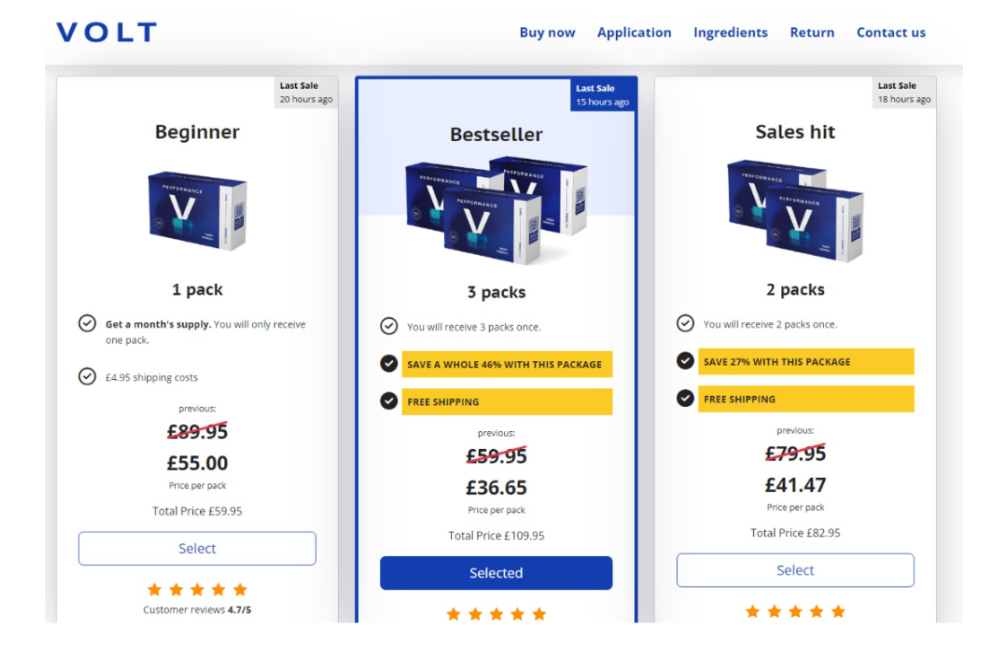Click the VOLT logo

coord(106,32)
